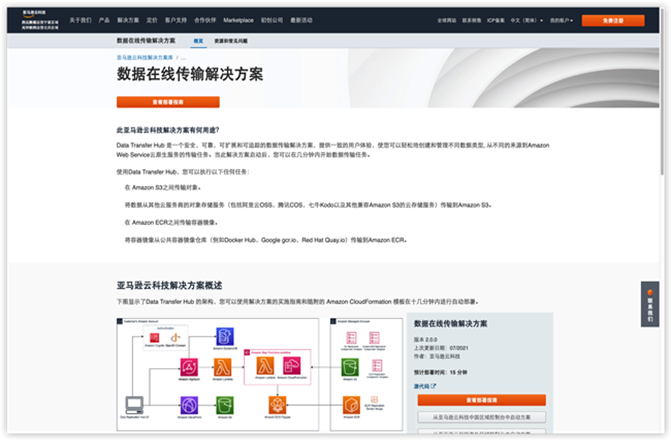This screenshot has width=671, height=440.
Task: Click the Amazon Managed Account corner icon
Action: [x=333, y=321]
